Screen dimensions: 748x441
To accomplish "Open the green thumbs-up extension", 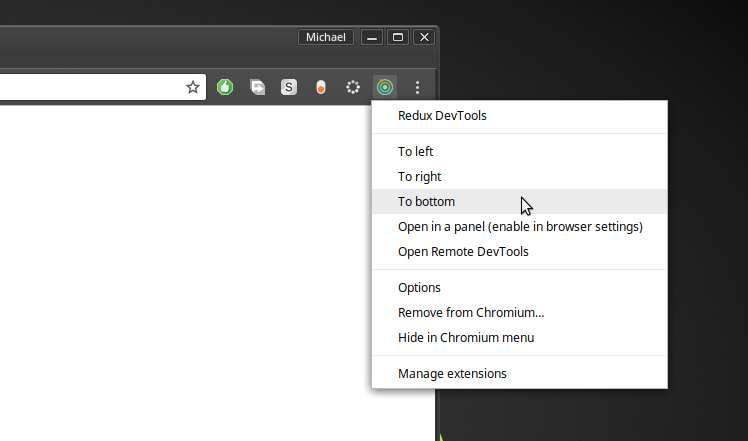I will (225, 87).
